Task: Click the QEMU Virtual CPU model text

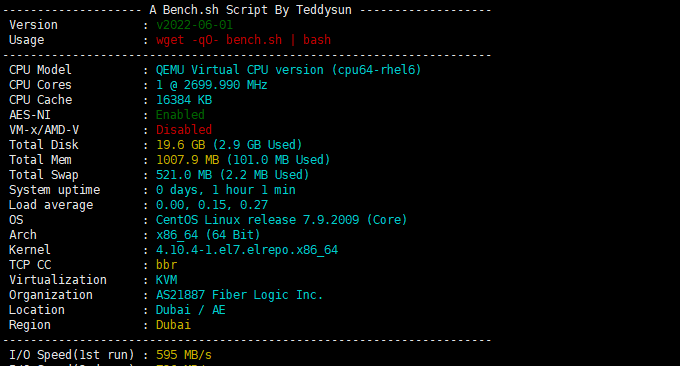Action: click(288, 70)
